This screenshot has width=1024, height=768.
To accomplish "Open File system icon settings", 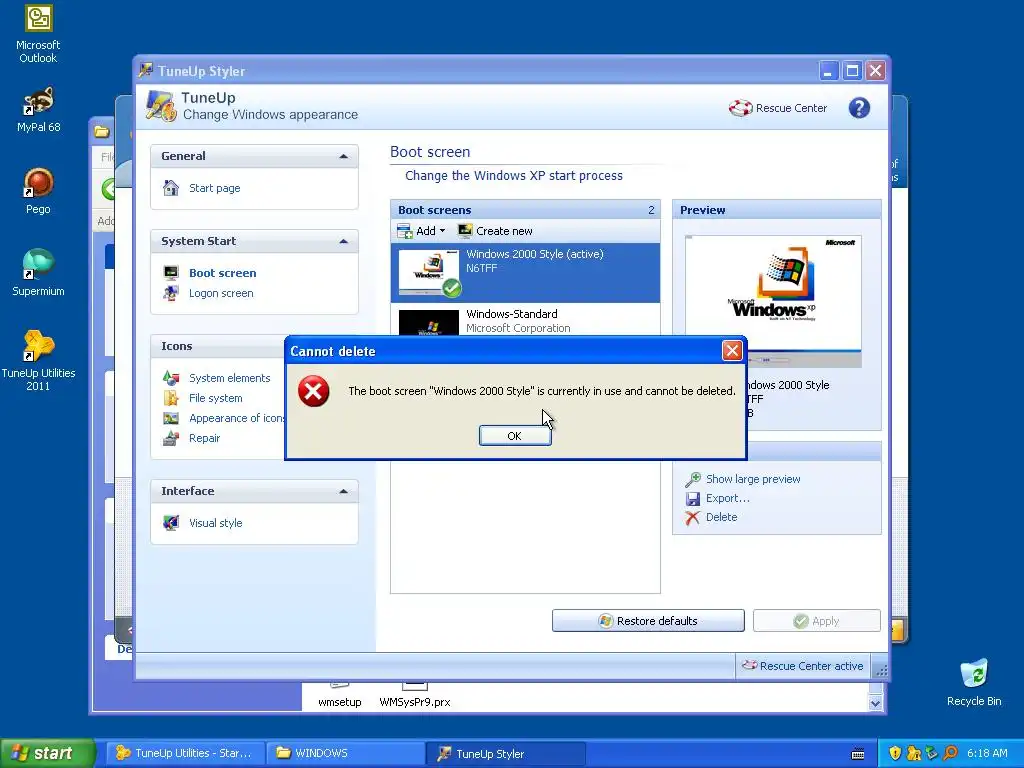I will pyautogui.click(x=216, y=398).
